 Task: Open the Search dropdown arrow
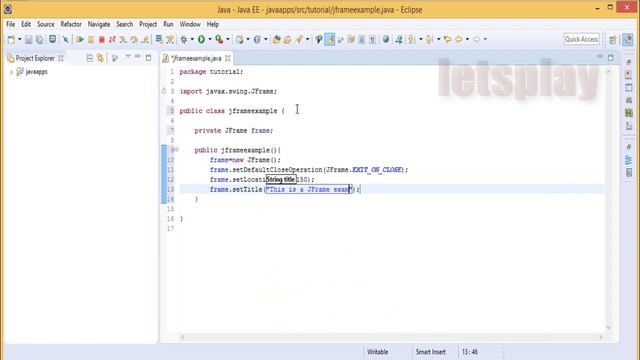tap(307, 40)
